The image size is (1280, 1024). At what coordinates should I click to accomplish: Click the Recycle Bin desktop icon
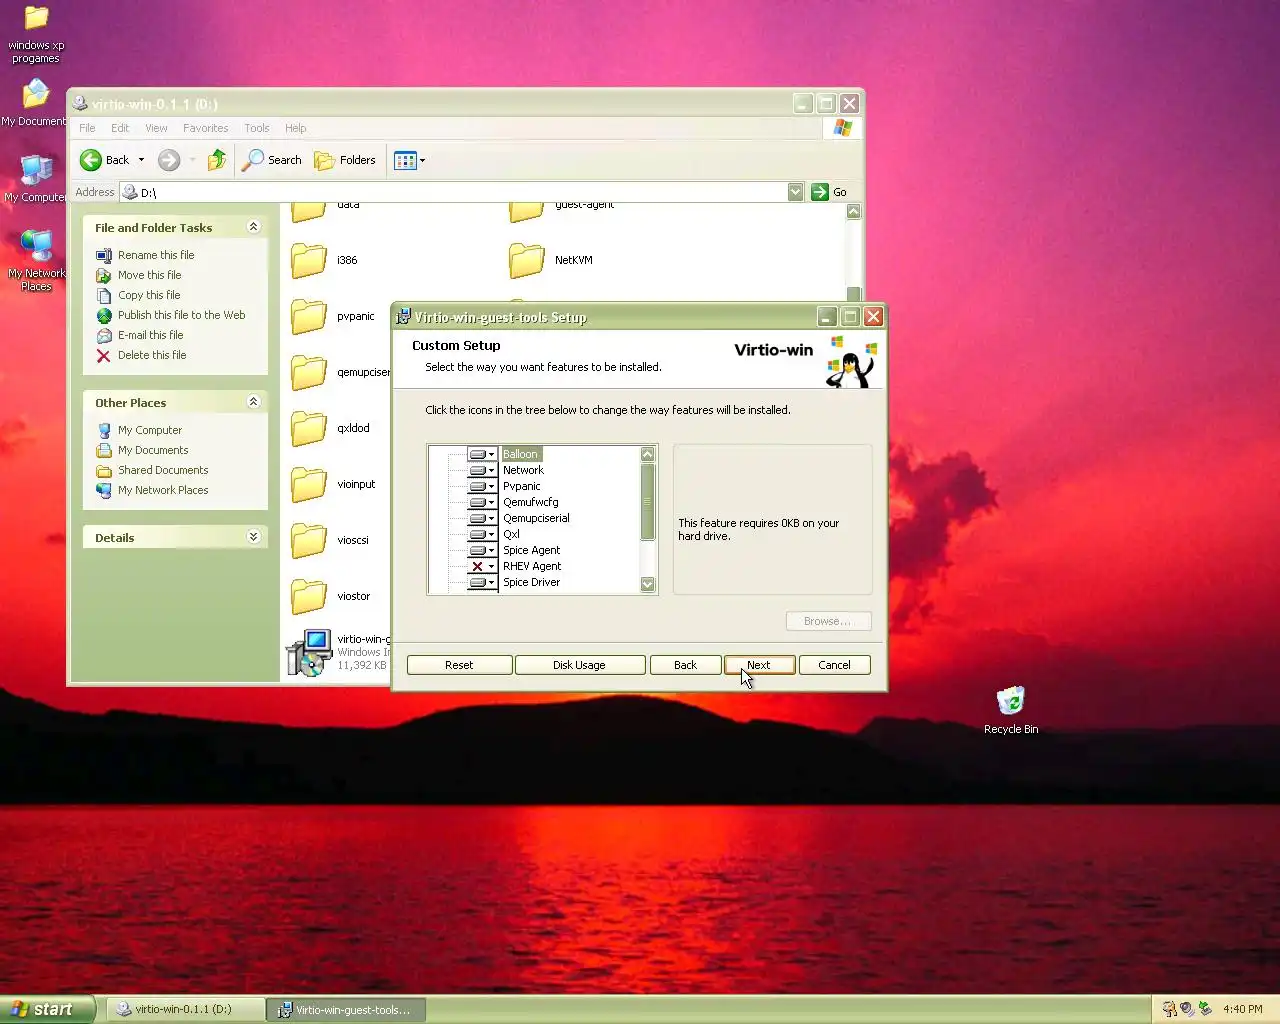pyautogui.click(x=1011, y=701)
